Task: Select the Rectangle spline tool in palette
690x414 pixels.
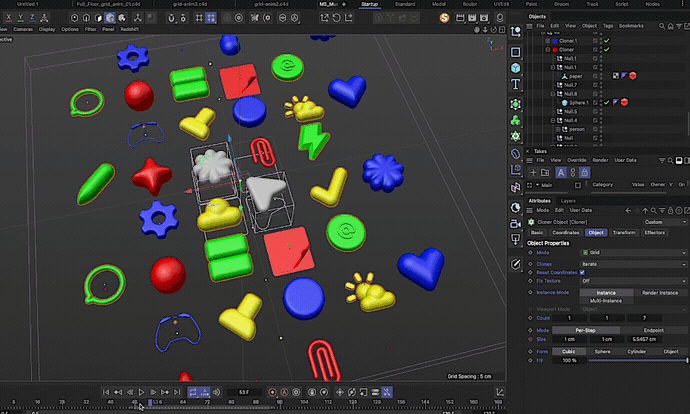Action: click(x=515, y=52)
